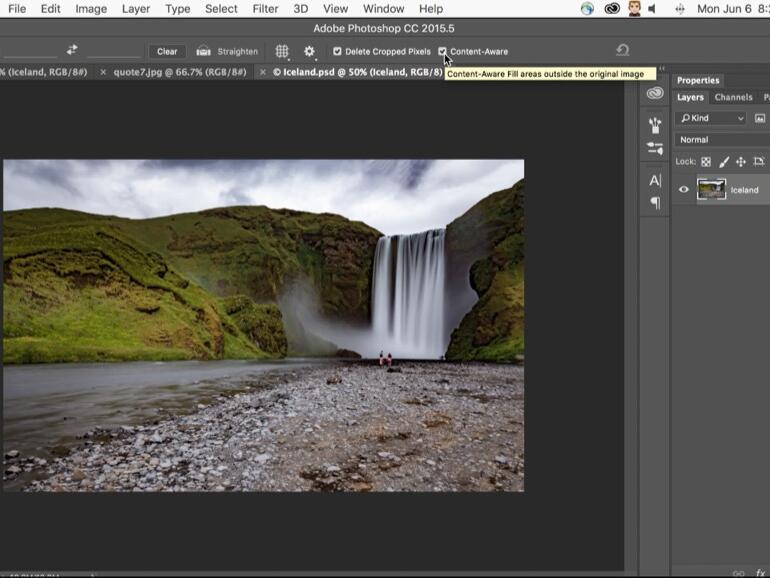Toggle the Delete Cropped Pixels checkbox
Screen dimensions: 770x578
[337, 51]
